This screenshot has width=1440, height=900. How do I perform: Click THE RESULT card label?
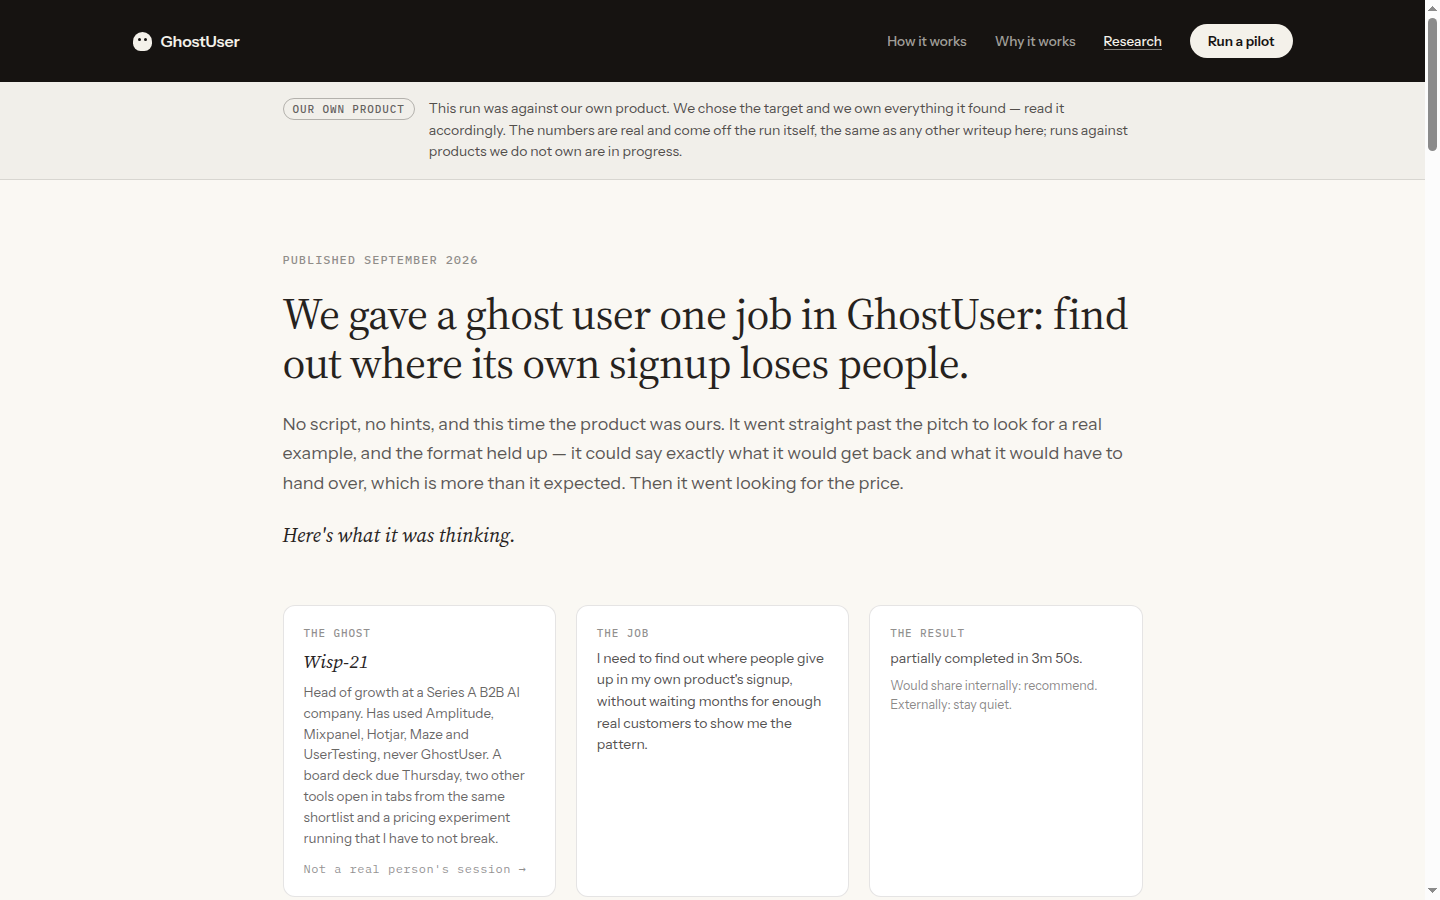(927, 633)
